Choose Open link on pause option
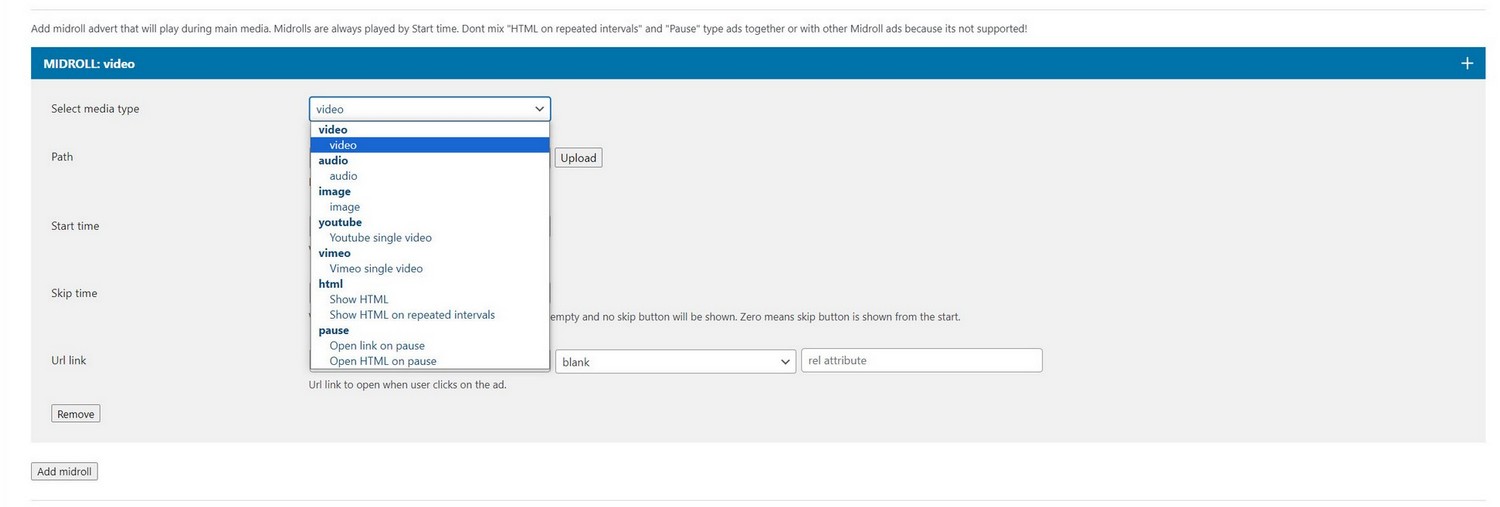 click(377, 346)
